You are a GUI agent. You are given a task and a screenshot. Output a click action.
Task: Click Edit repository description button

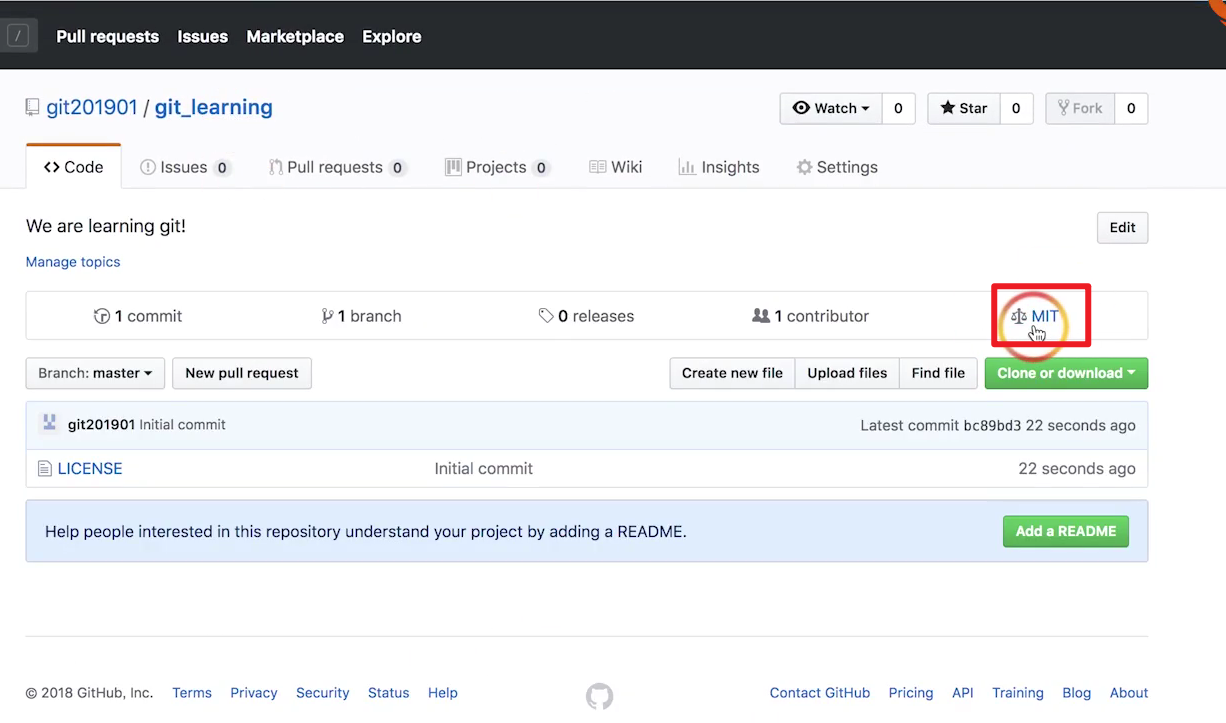click(1122, 227)
